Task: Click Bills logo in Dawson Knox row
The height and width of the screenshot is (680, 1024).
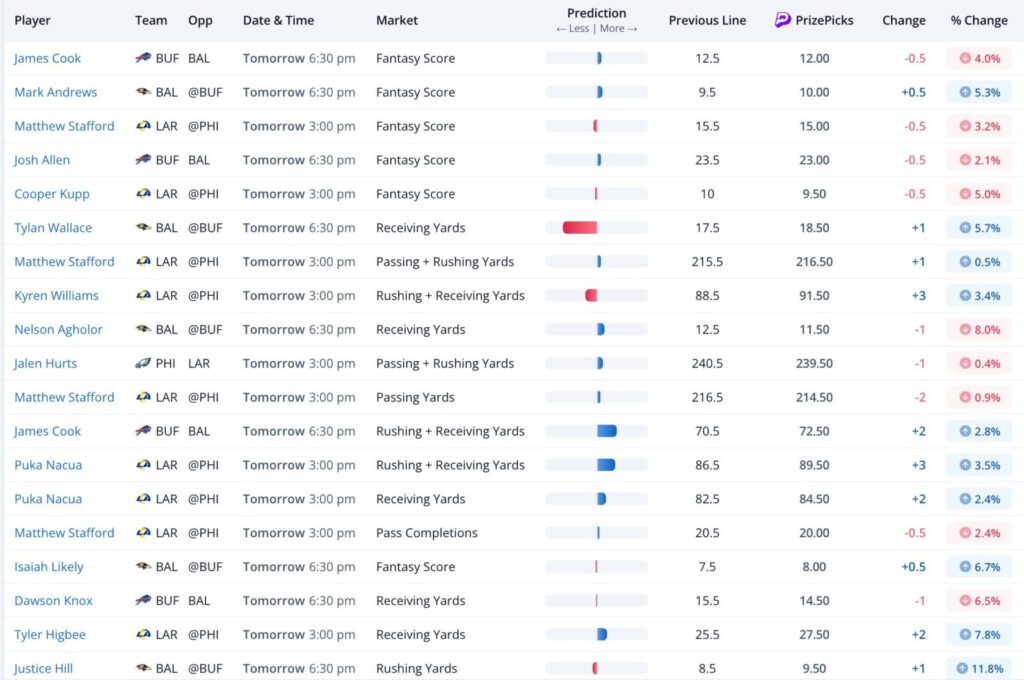Action: click(143, 601)
